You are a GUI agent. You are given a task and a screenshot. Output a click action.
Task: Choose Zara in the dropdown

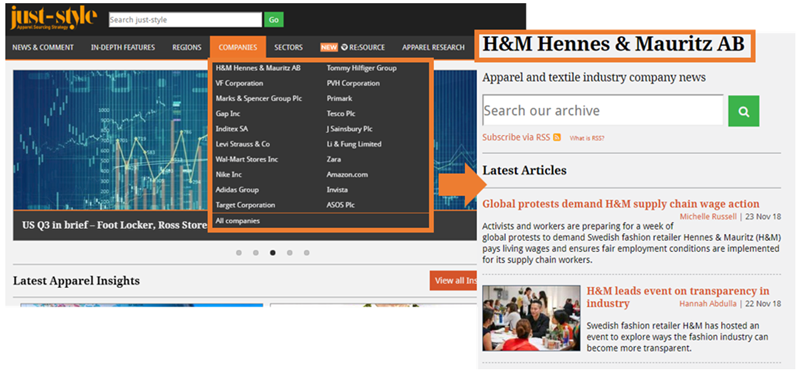334,159
